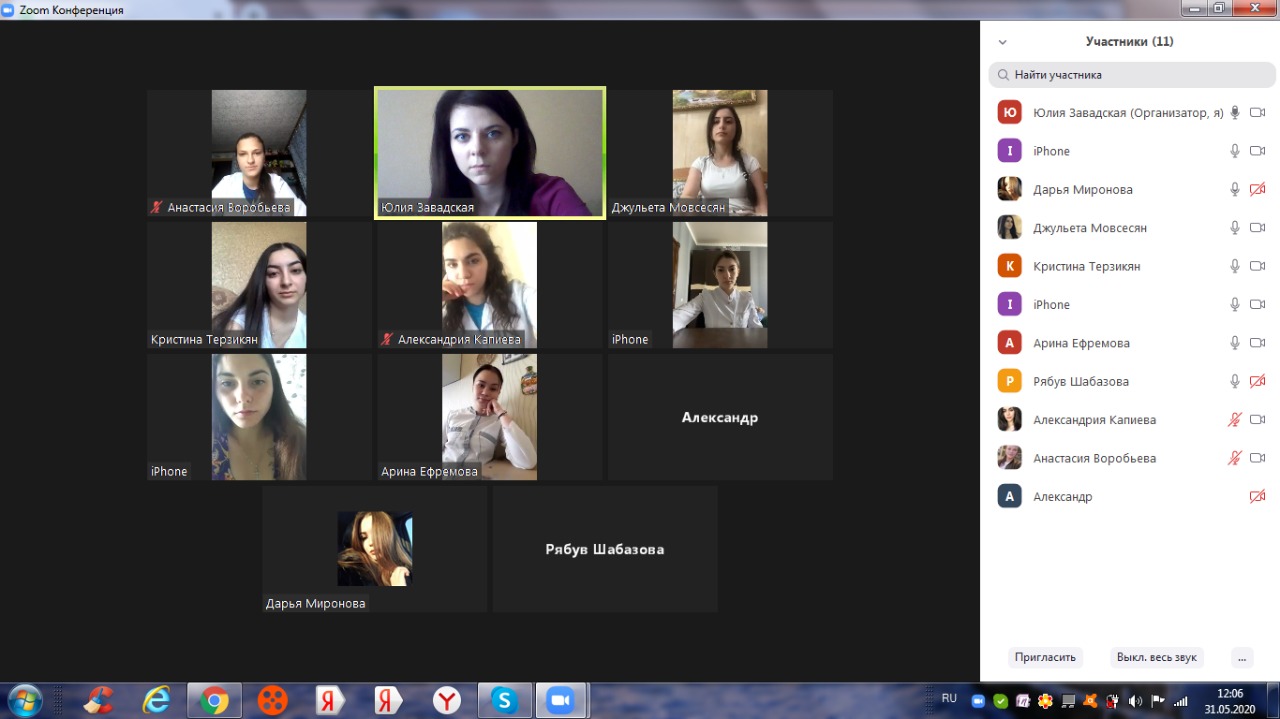This screenshot has width=1280, height=719.
Task: Click muted mic icon on Анастасия Воробьева tile
Action: pos(157,208)
